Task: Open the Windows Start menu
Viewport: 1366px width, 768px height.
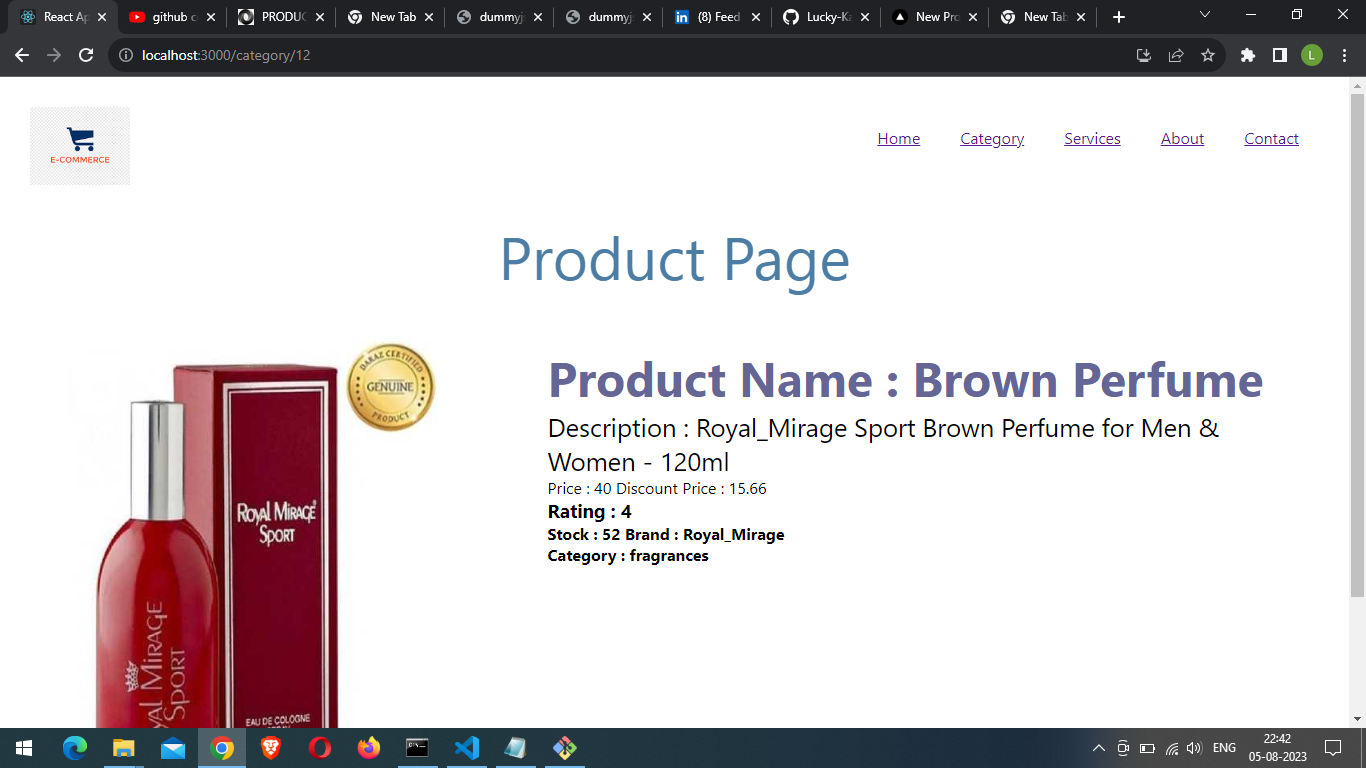Action: [x=21, y=747]
